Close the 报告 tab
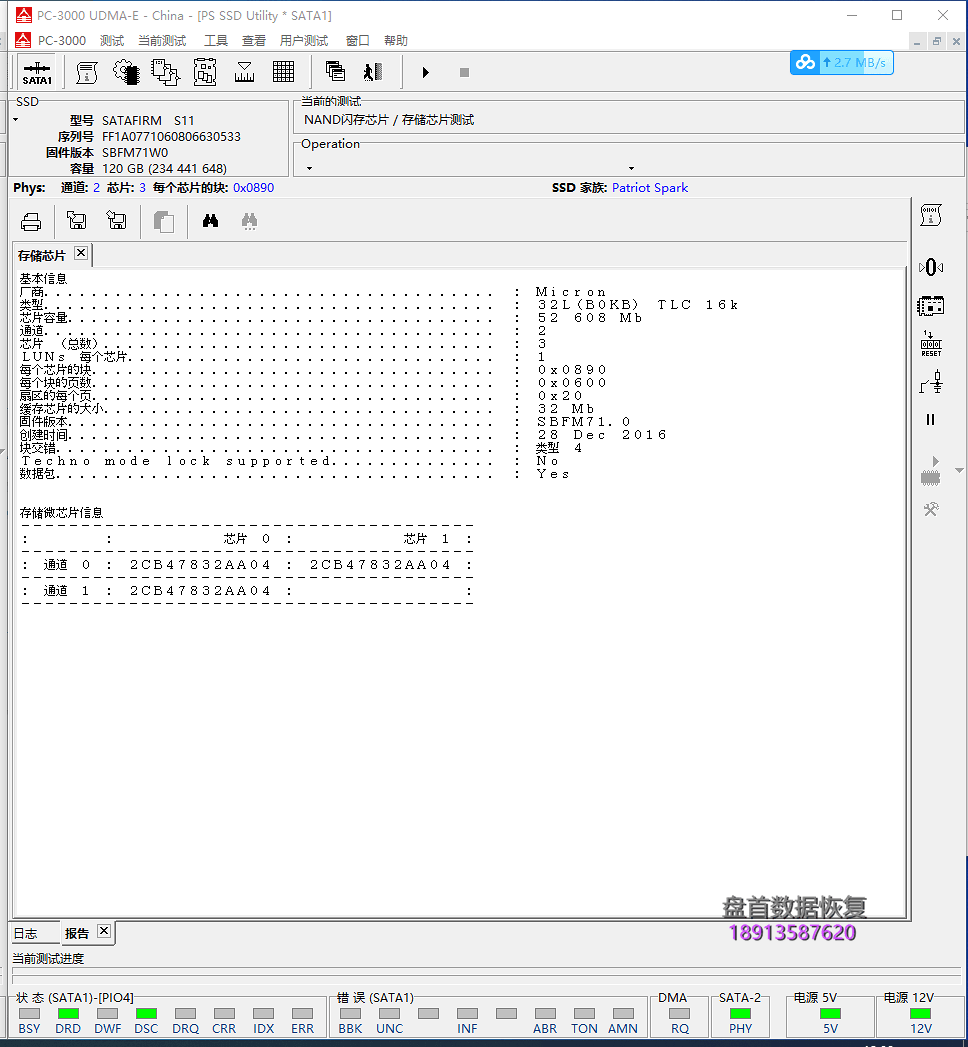The width and height of the screenshot is (968, 1047). coord(104,931)
